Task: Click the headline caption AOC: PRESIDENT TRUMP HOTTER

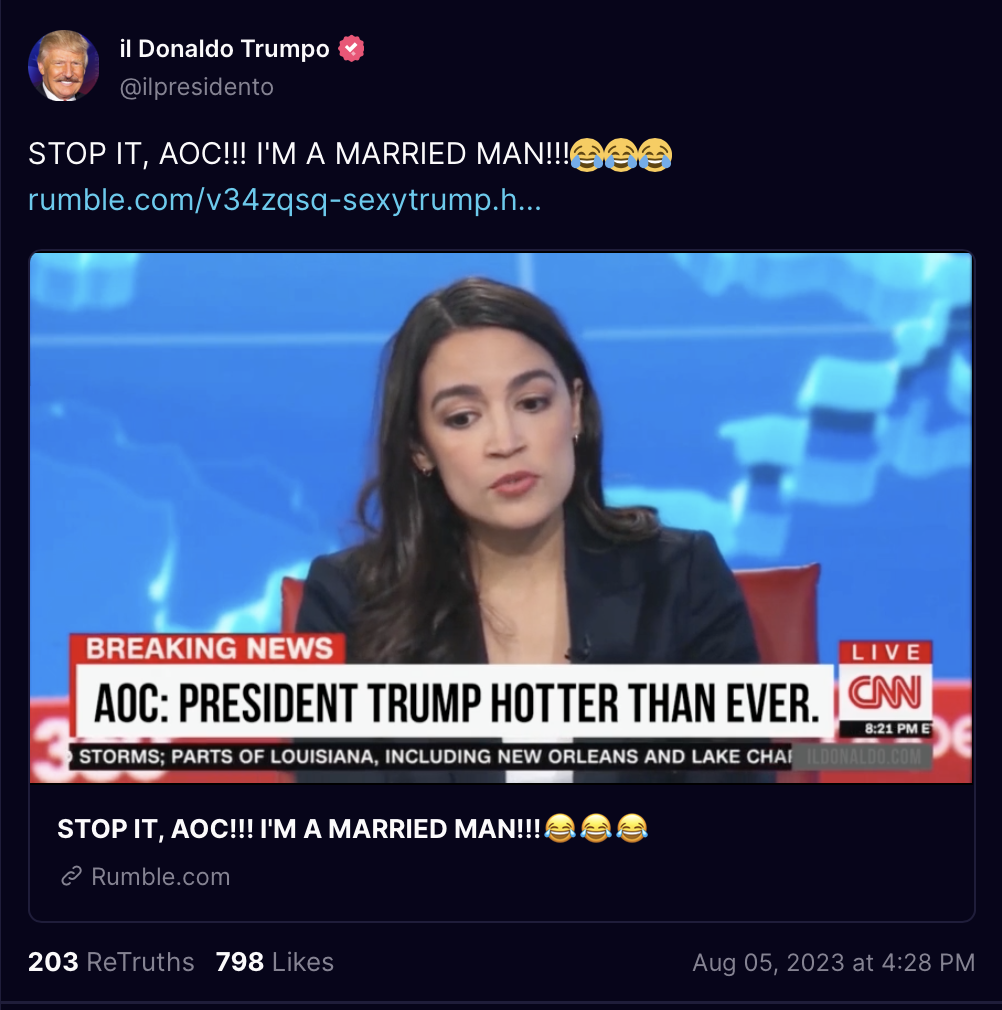Action: tap(456, 701)
